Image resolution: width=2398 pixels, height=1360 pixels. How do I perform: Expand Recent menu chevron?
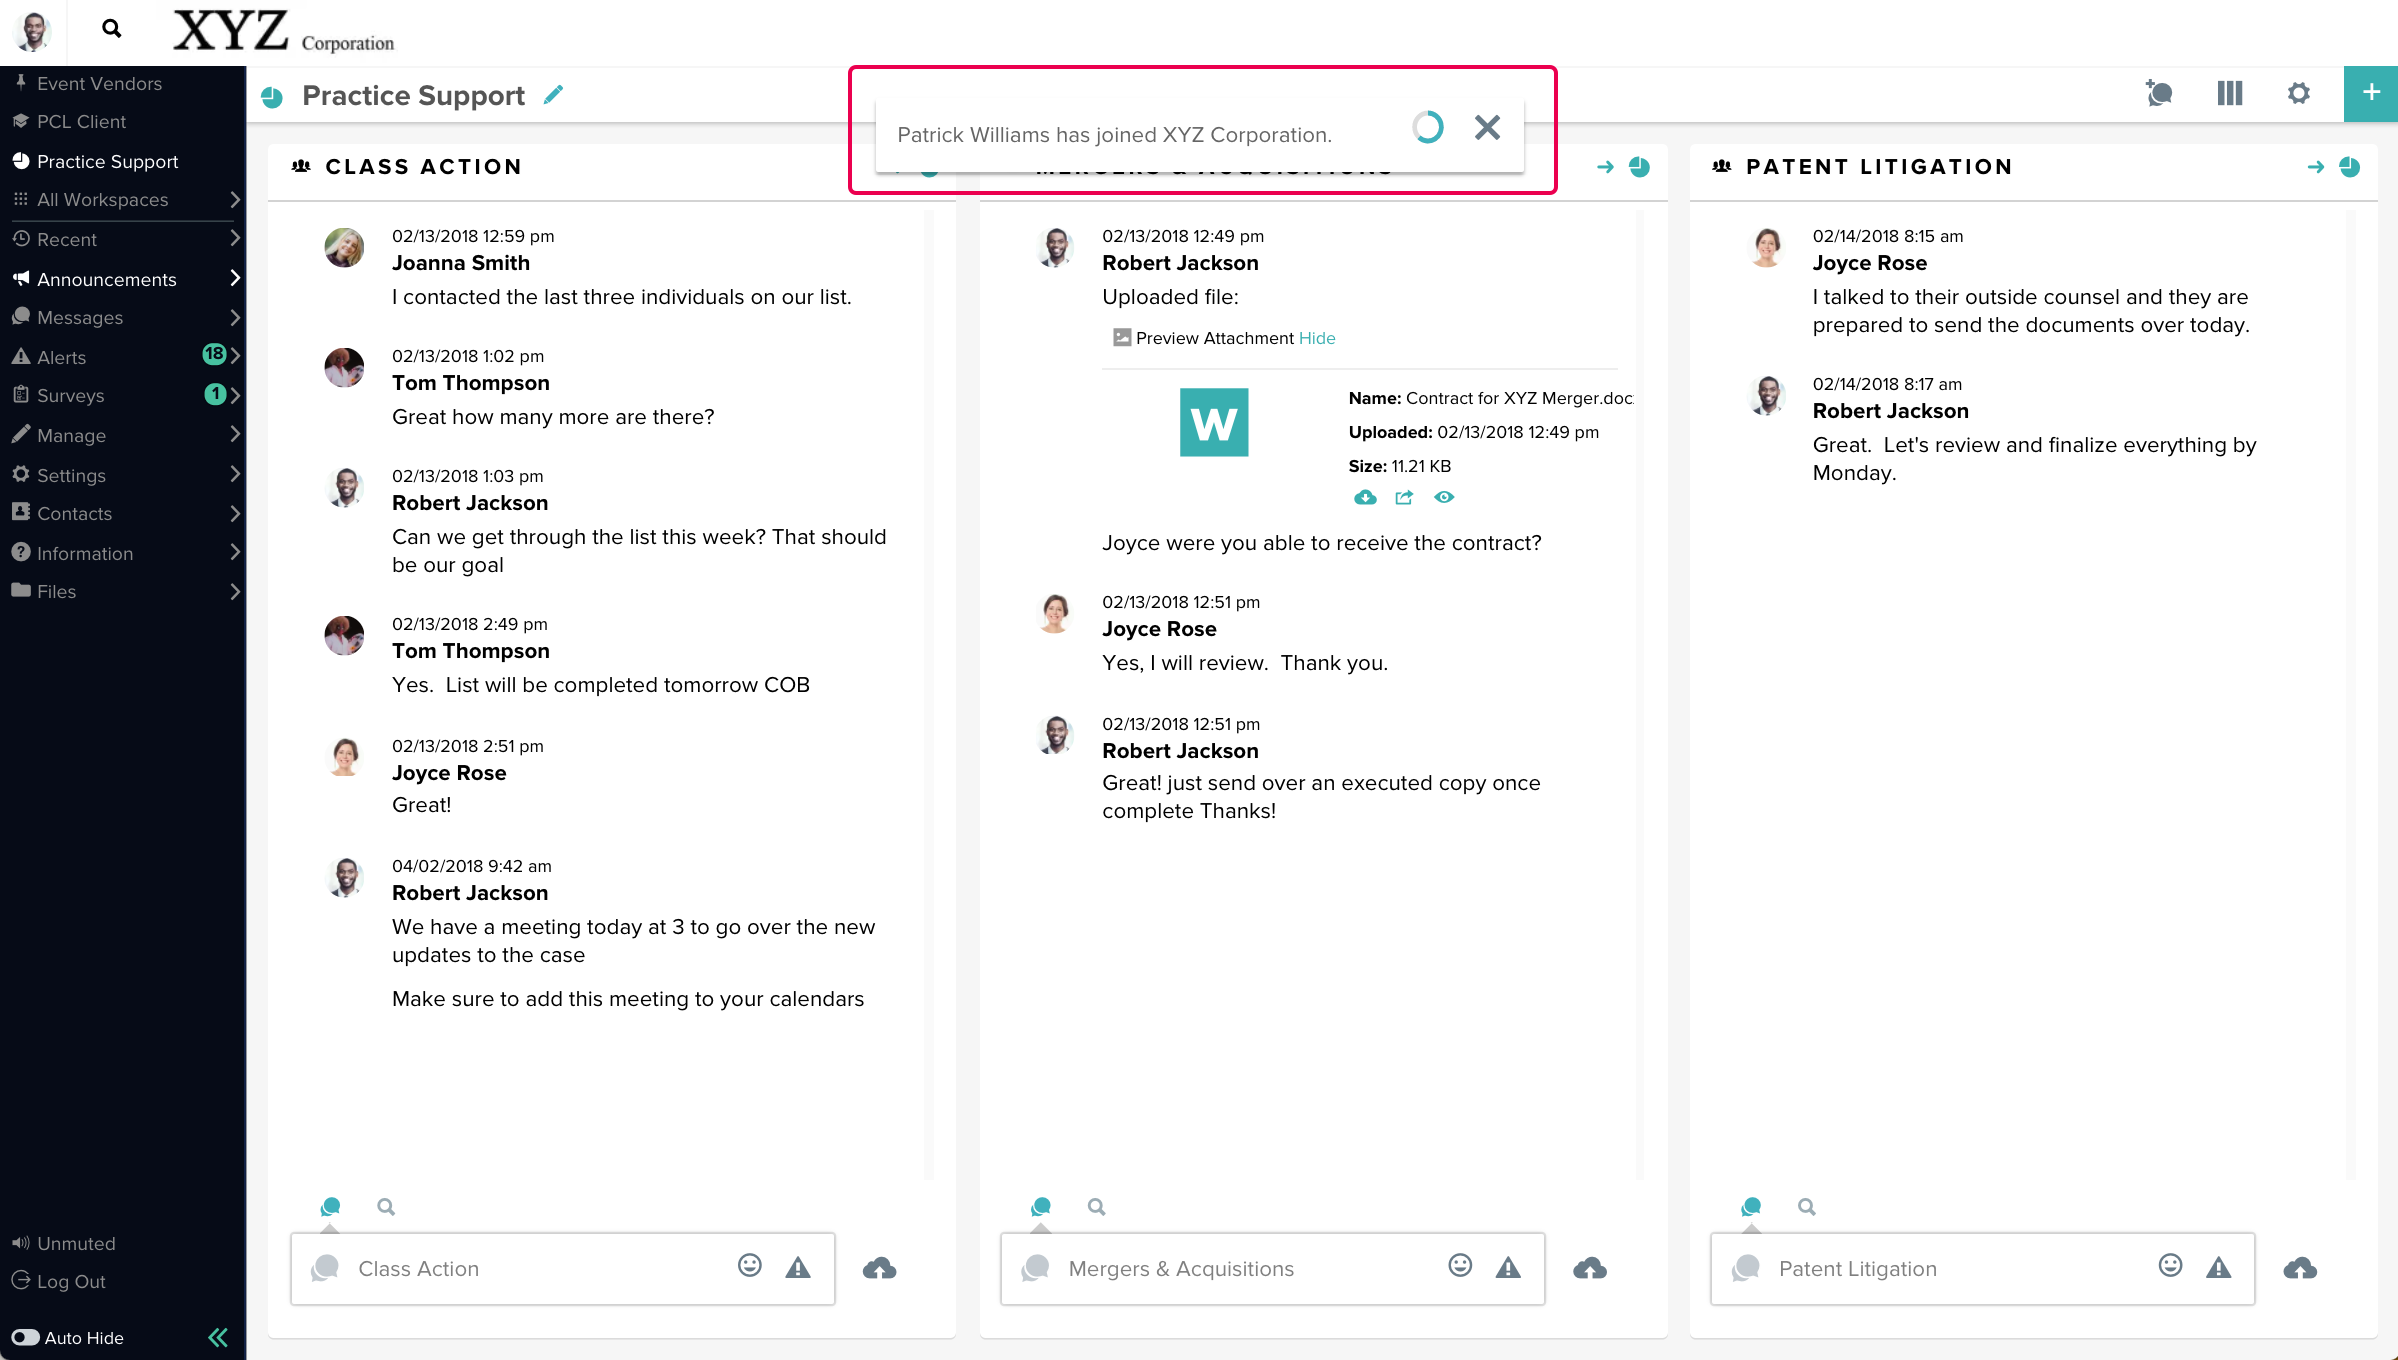[234, 238]
